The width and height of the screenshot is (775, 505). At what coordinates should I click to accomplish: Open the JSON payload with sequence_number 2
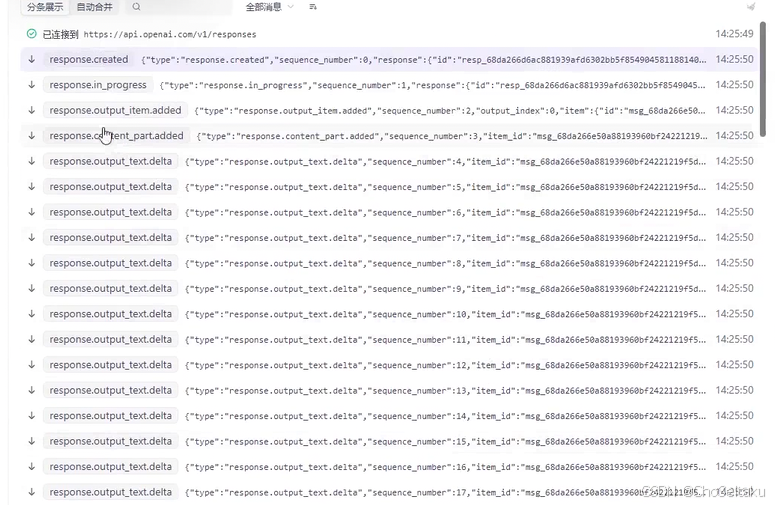click(450, 111)
